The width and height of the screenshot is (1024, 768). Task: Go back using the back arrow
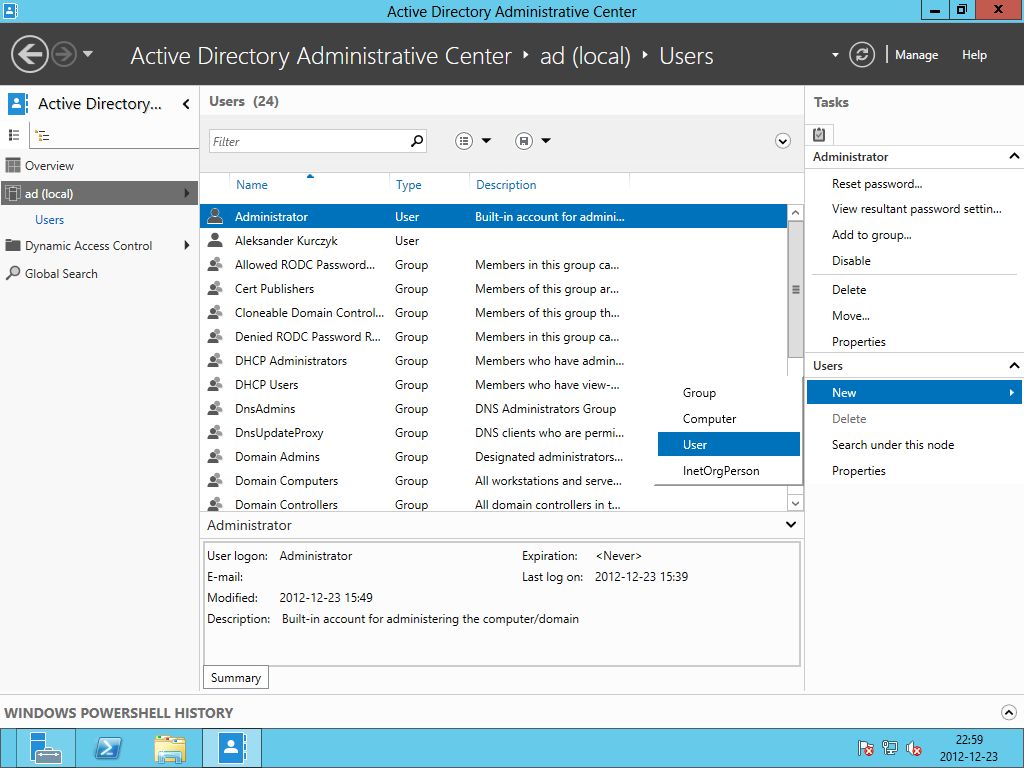(x=30, y=54)
